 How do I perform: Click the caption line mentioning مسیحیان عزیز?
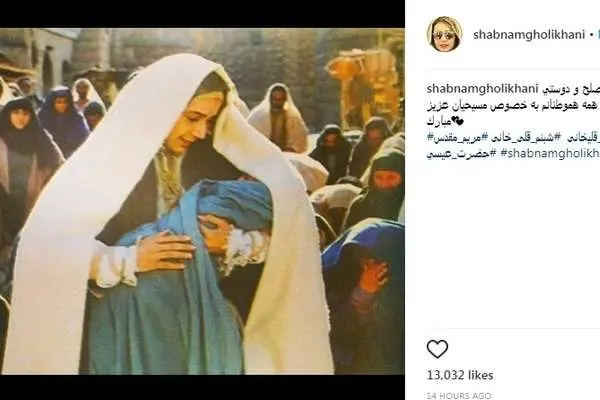click(513, 106)
